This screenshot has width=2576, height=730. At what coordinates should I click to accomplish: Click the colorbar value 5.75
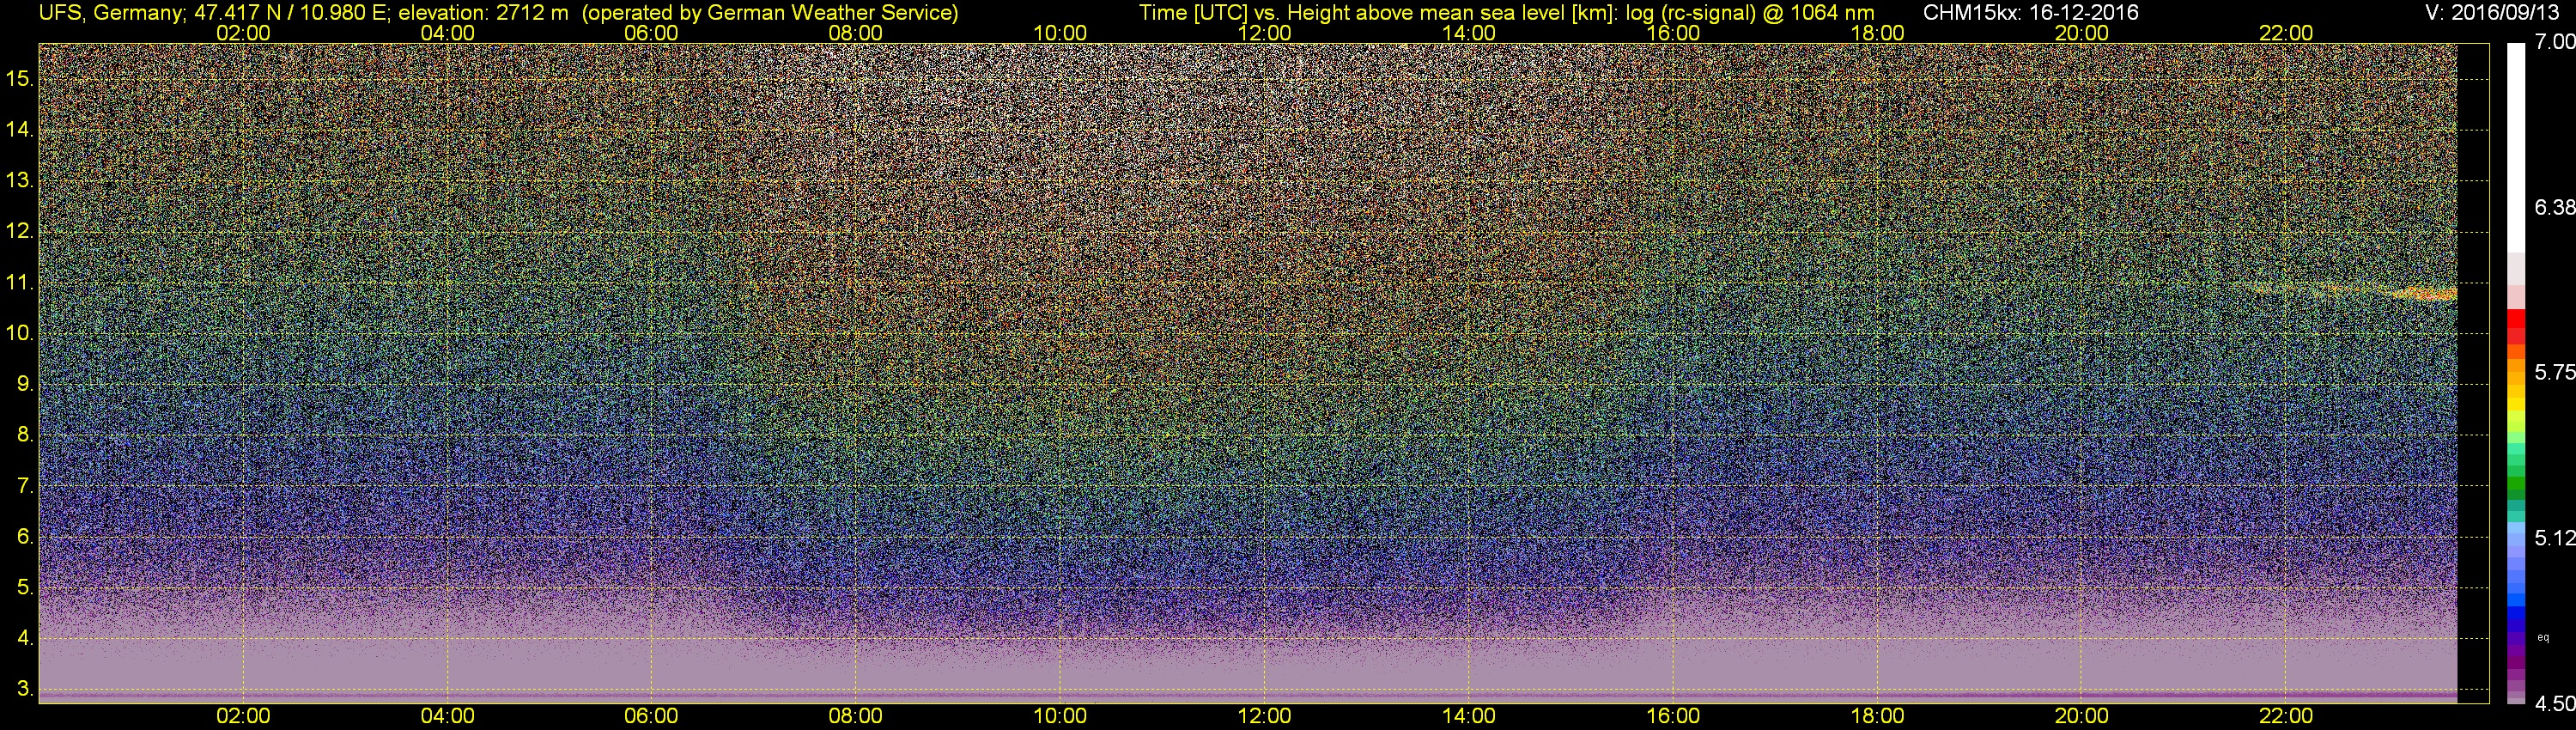point(2555,372)
